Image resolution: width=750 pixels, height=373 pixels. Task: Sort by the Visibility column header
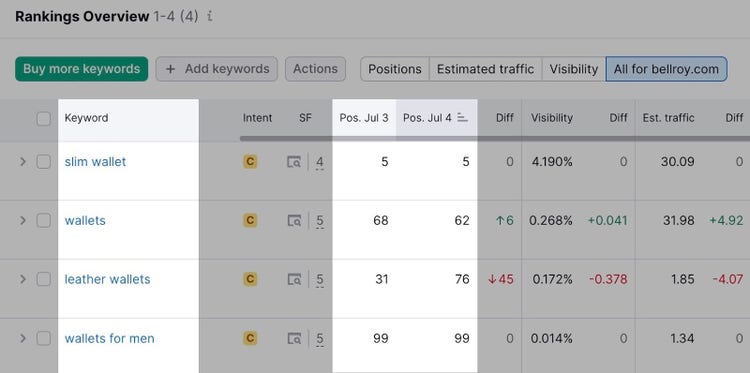pyautogui.click(x=552, y=118)
